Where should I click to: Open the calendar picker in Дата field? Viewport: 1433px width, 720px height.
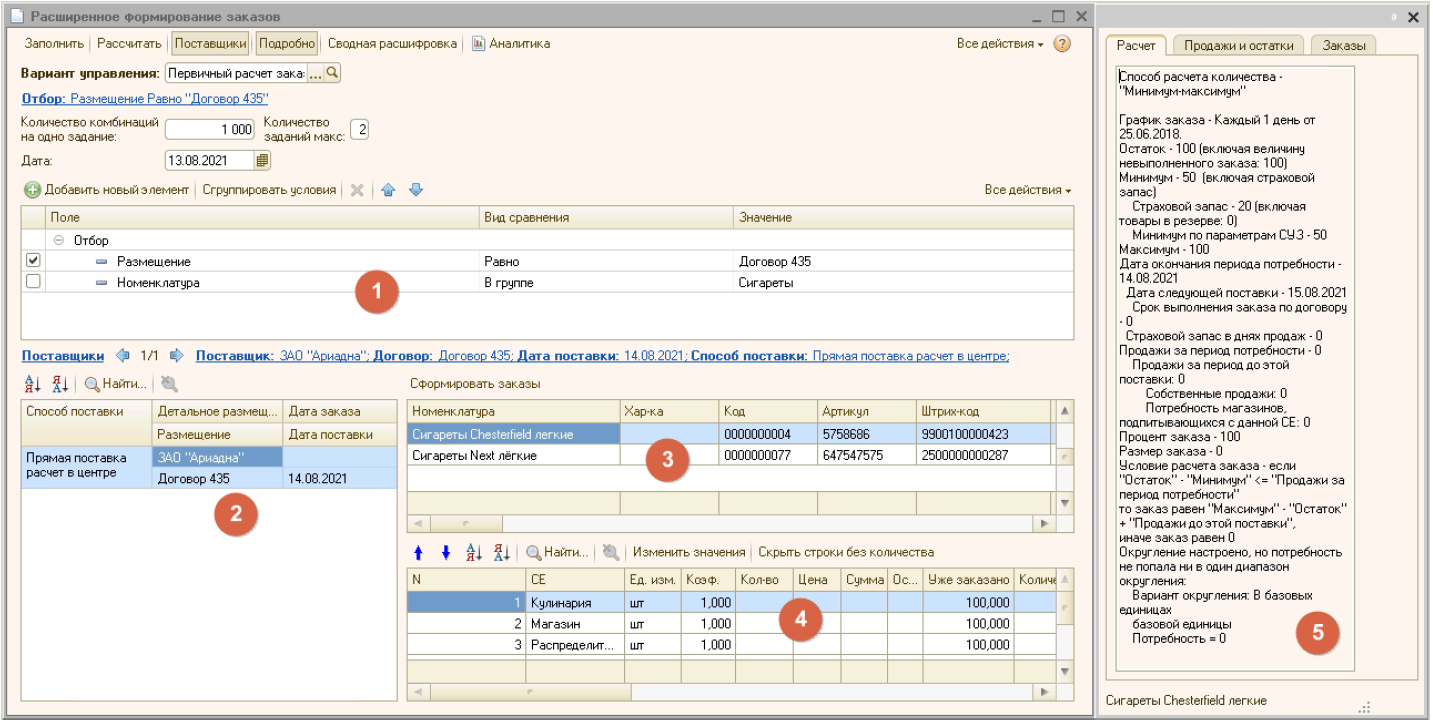click(x=262, y=160)
